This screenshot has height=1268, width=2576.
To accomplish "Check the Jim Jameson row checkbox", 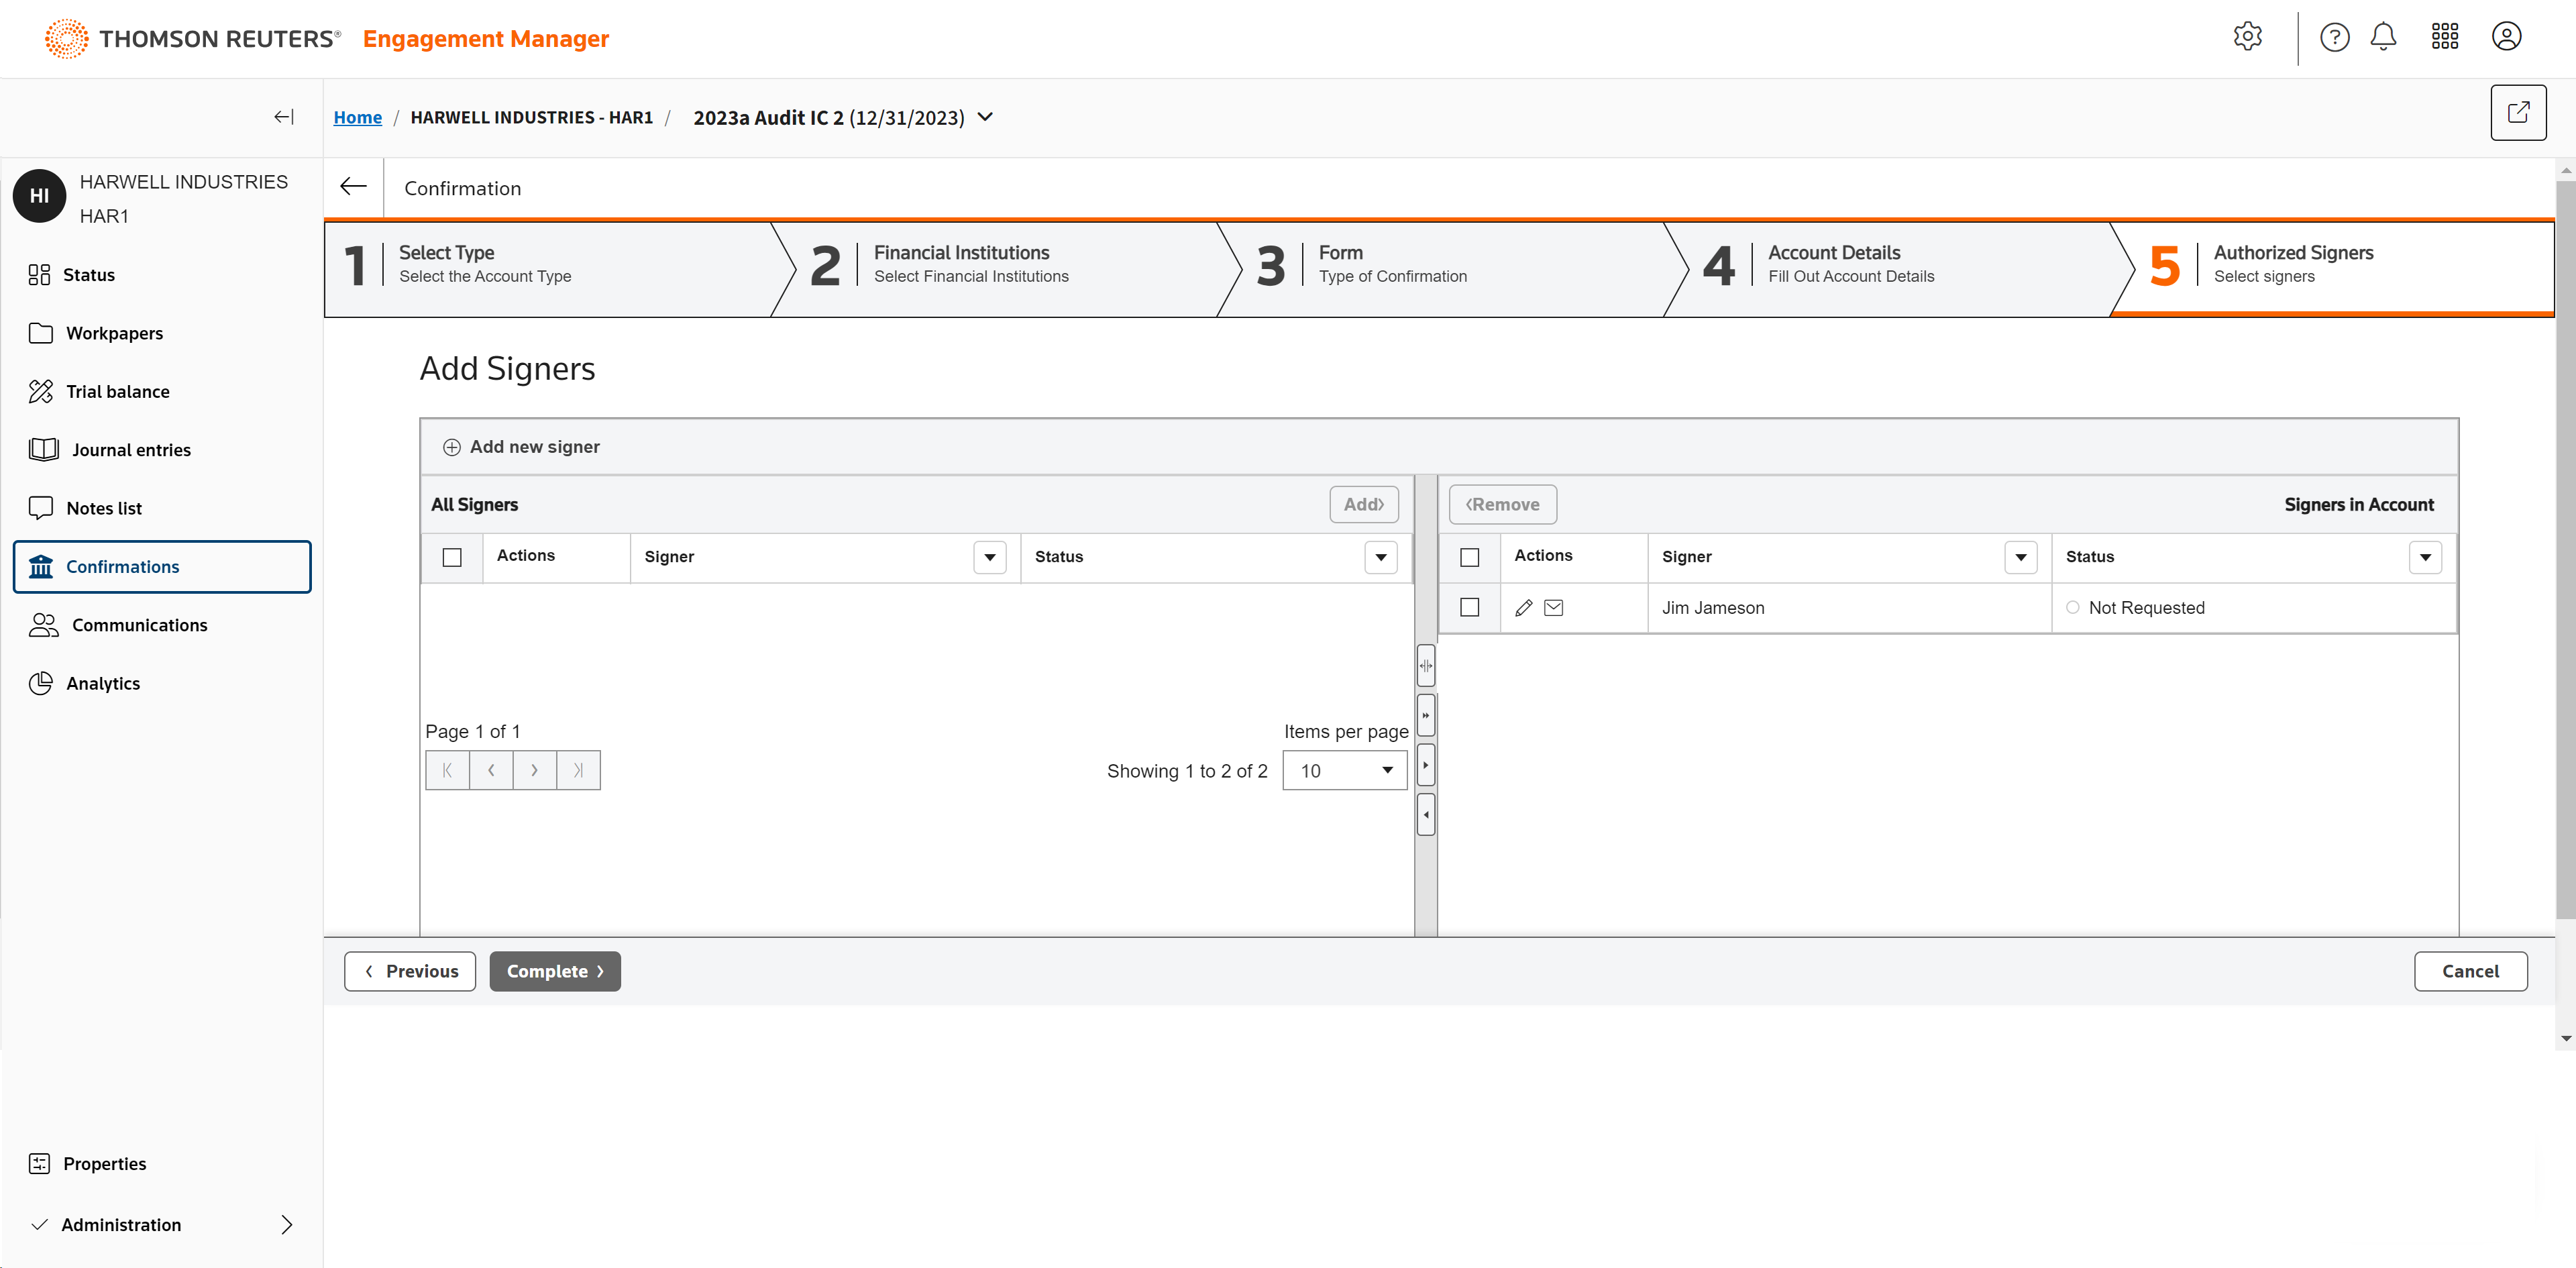I will pyautogui.click(x=1469, y=608).
